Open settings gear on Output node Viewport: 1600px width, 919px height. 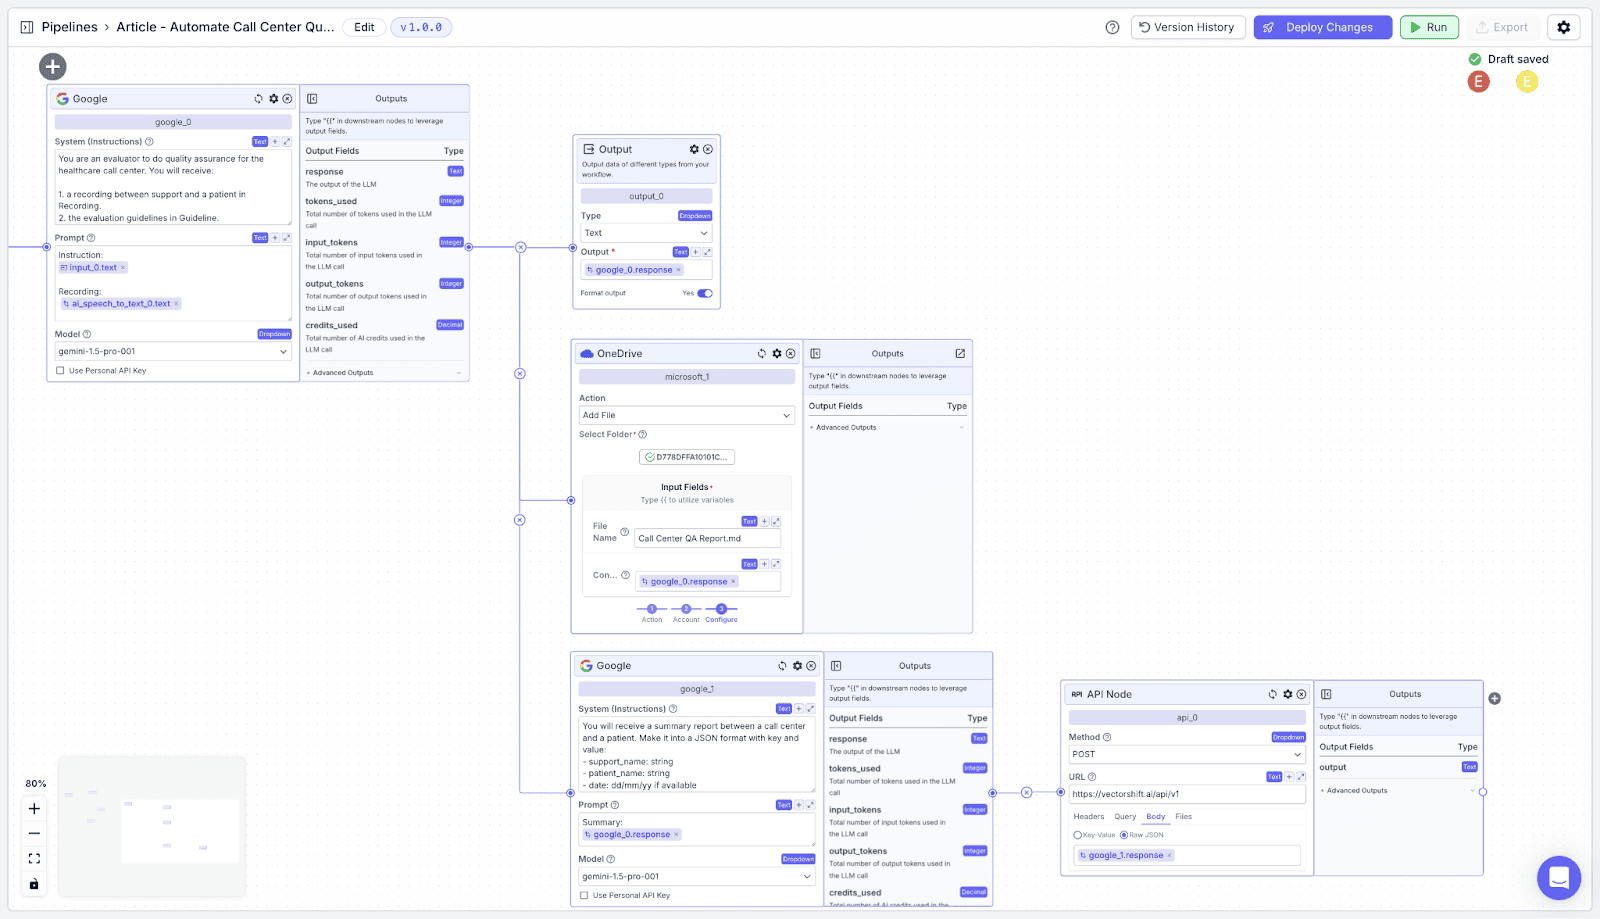(694, 149)
